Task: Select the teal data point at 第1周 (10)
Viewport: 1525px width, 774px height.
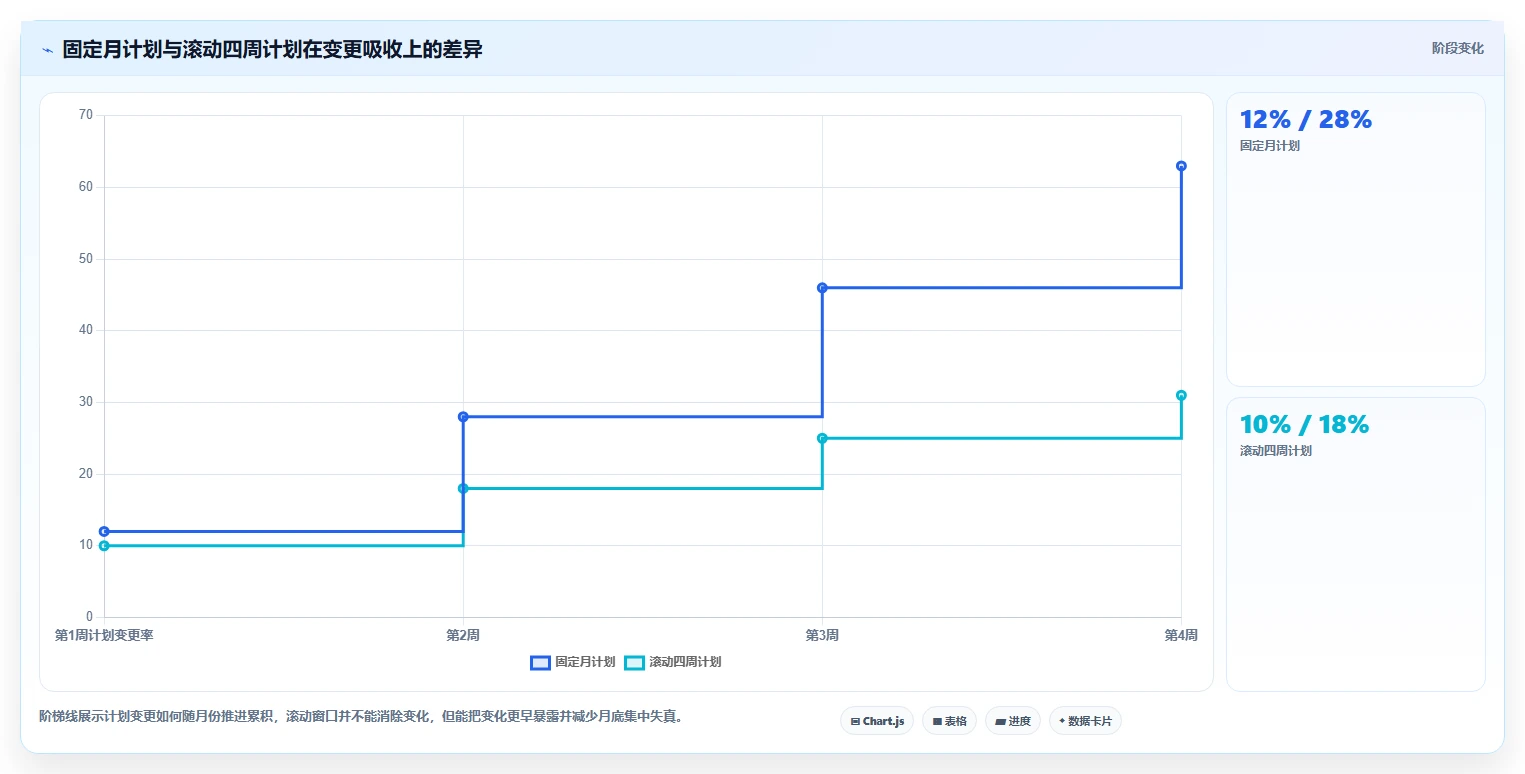Action: click(x=104, y=545)
